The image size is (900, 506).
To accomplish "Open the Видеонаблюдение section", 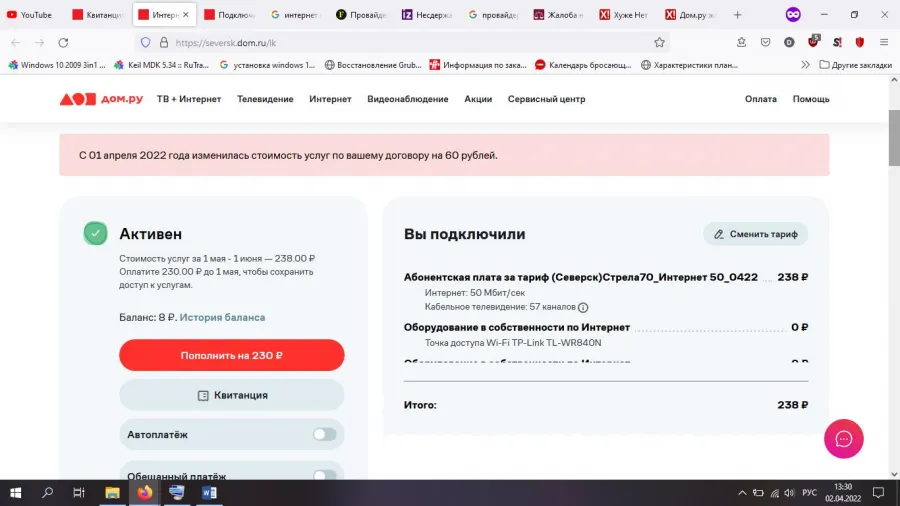I will pyautogui.click(x=408, y=99).
